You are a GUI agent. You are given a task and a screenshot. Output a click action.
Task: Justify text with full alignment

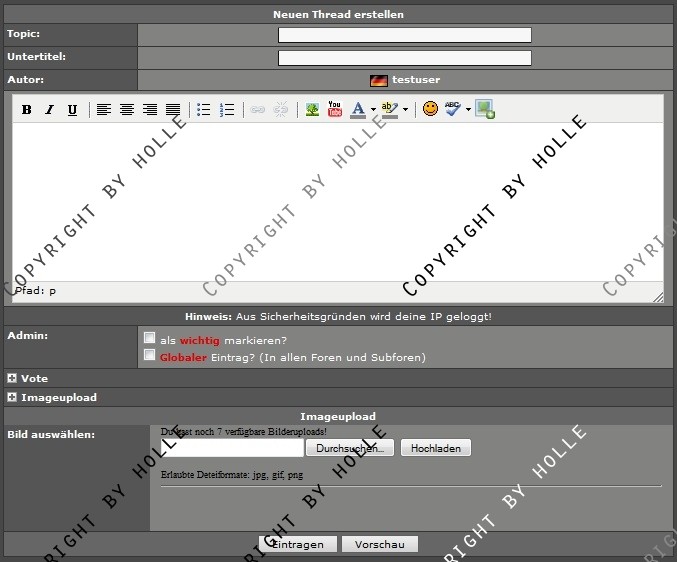pyautogui.click(x=173, y=110)
